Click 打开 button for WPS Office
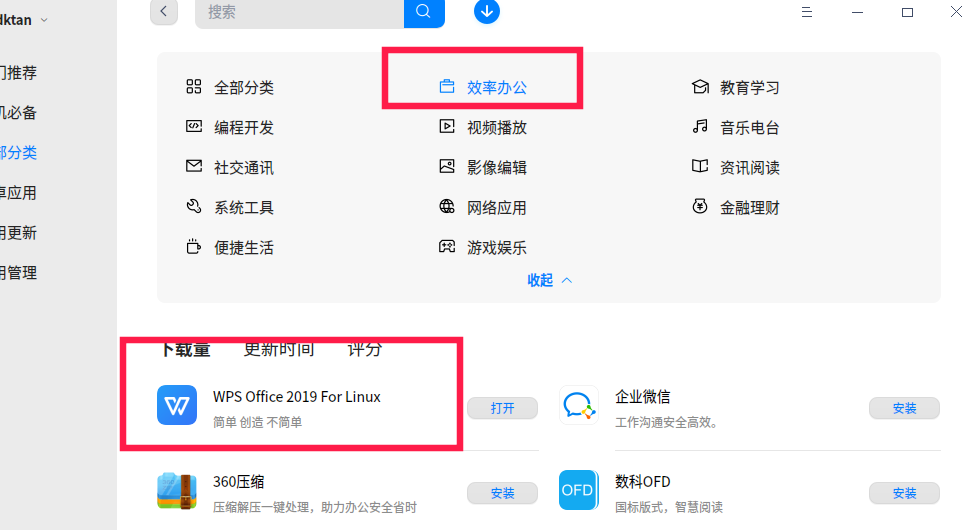 tap(502, 408)
